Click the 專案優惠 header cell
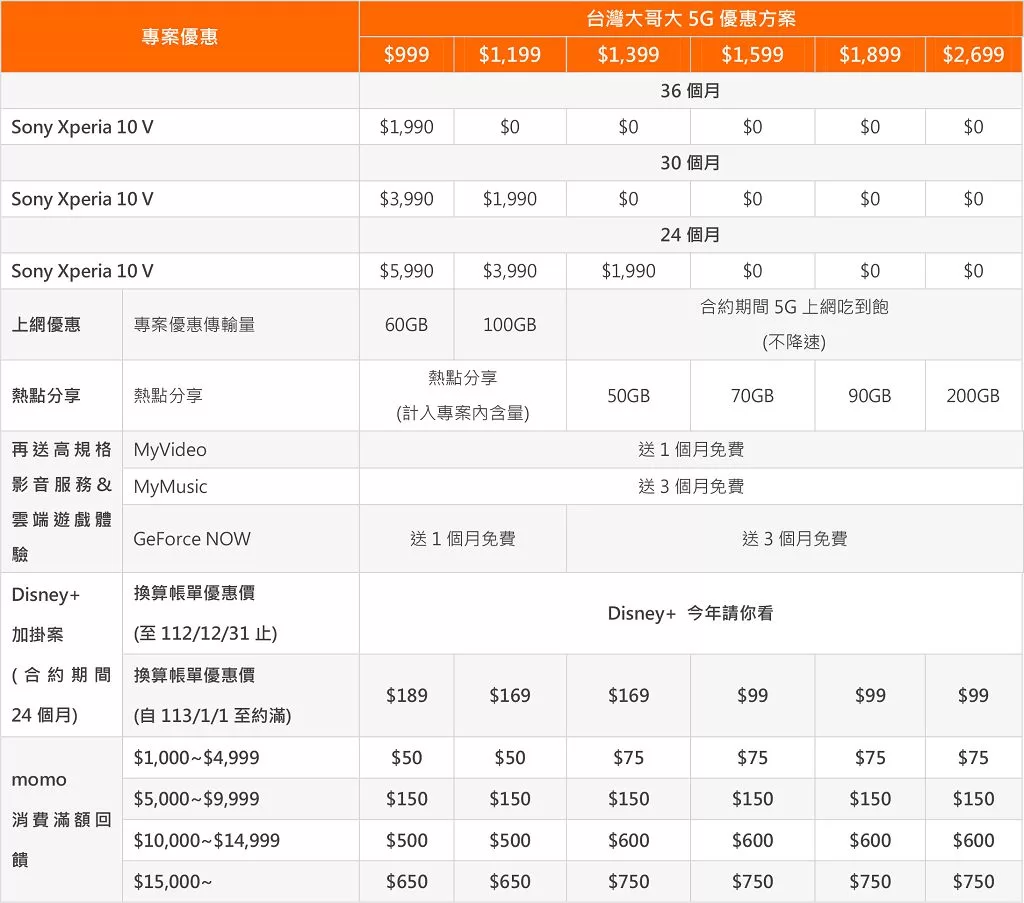The image size is (1024, 903). [180, 37]
